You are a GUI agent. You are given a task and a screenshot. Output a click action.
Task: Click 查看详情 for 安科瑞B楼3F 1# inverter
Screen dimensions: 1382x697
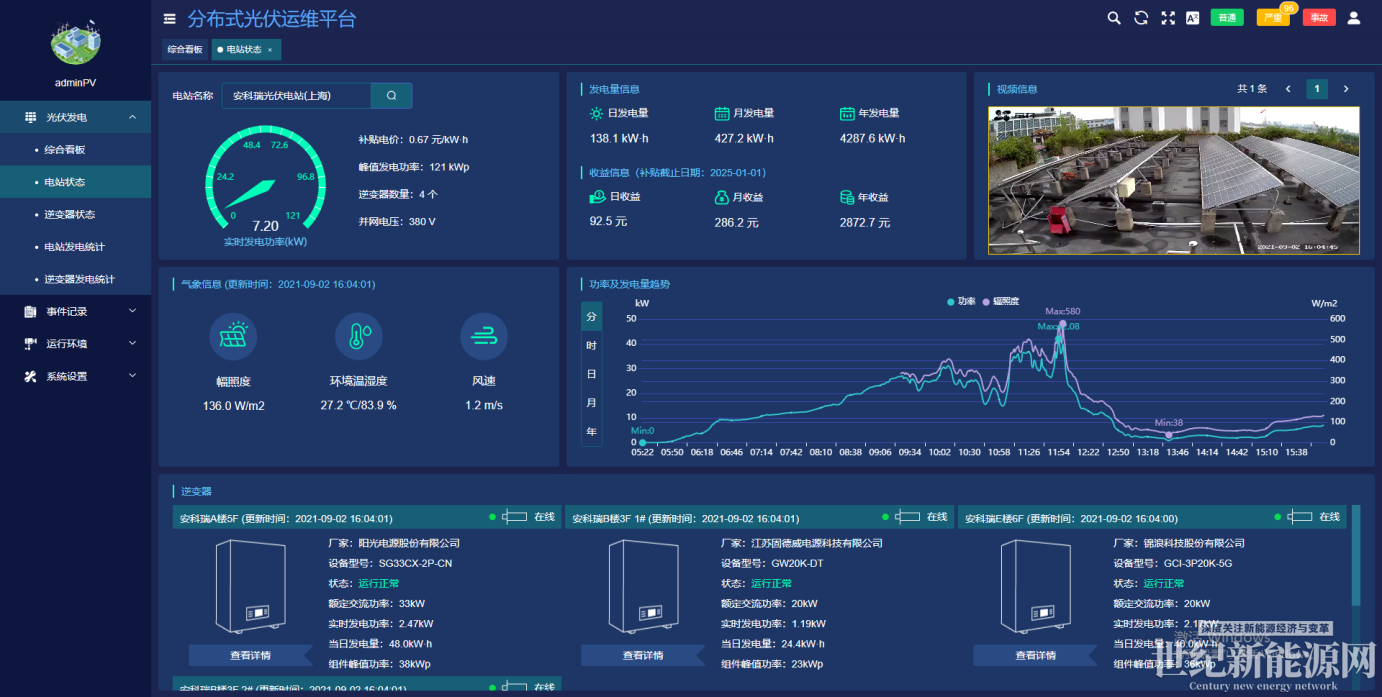coord(643,655)
